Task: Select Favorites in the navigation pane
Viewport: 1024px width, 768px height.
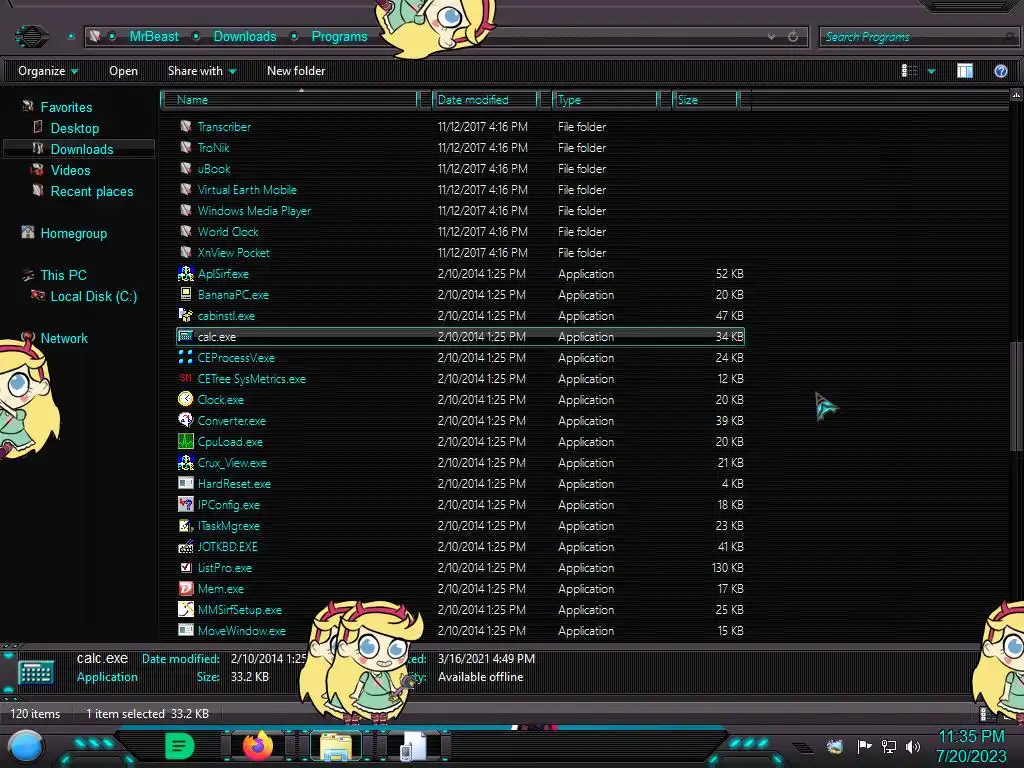Action: pos(66,107)
